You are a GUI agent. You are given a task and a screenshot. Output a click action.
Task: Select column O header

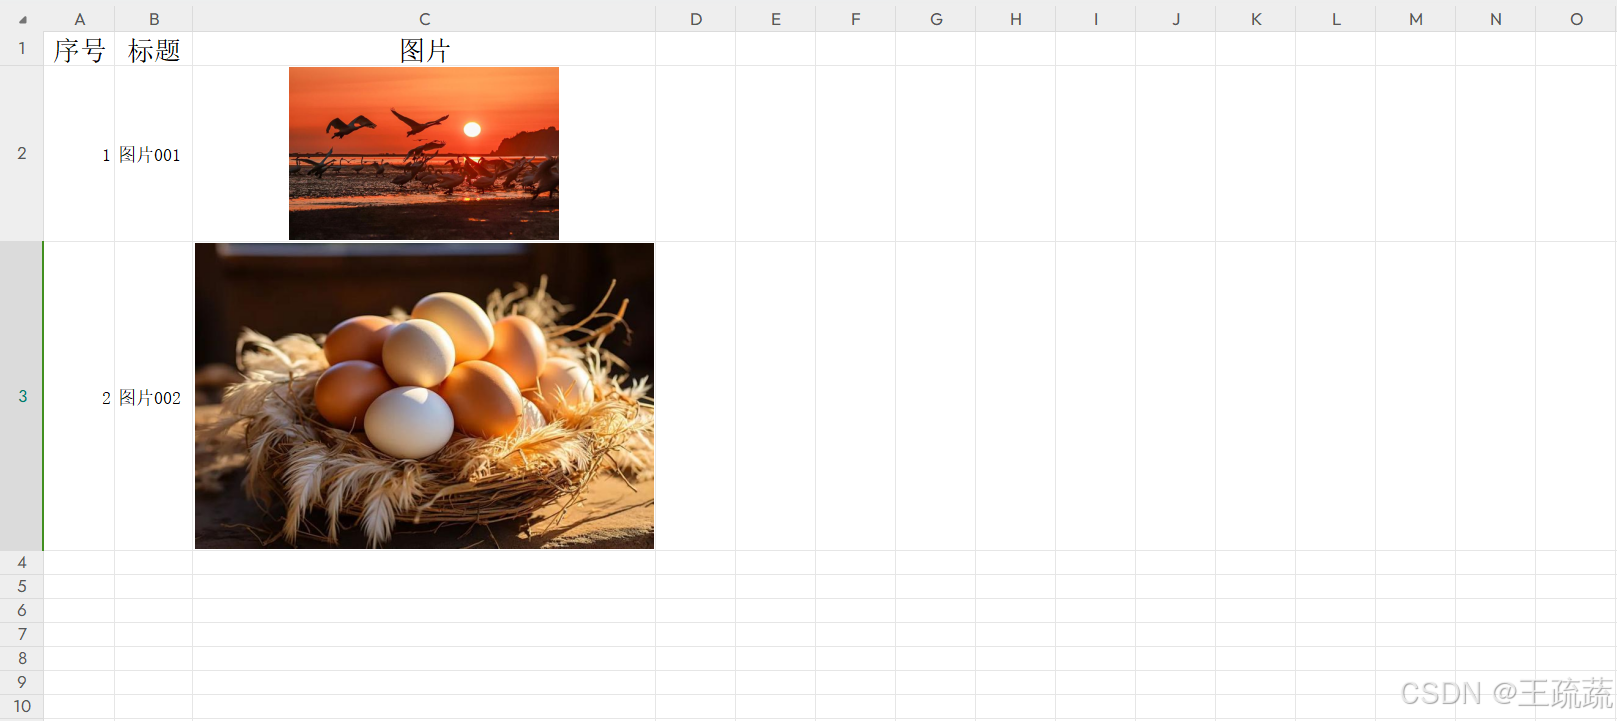tap(1576, 19)
